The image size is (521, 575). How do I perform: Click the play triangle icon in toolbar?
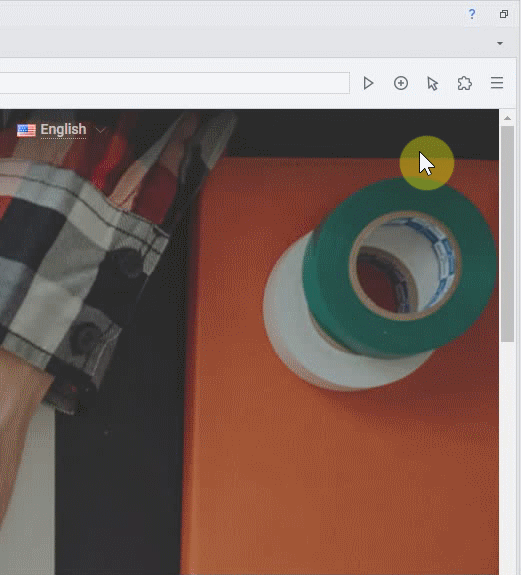tap(368, 83)
